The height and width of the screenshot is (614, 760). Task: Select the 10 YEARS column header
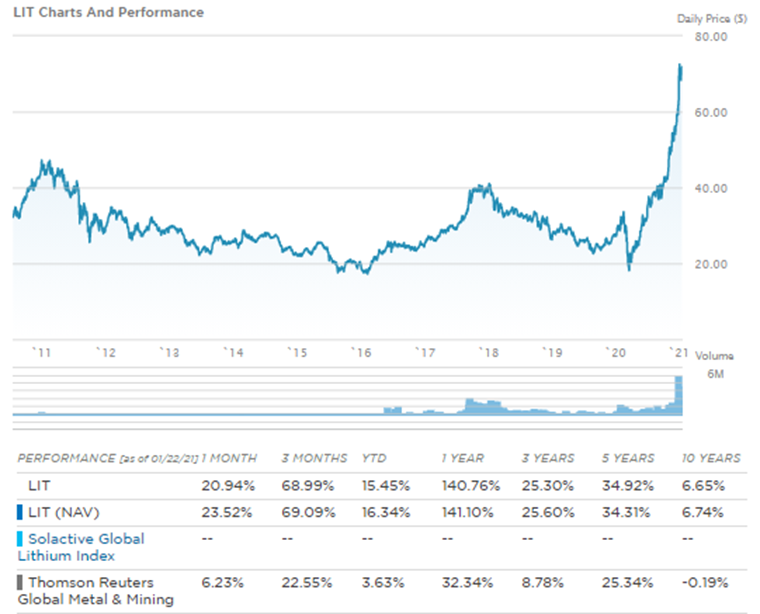tap(710, 458)
